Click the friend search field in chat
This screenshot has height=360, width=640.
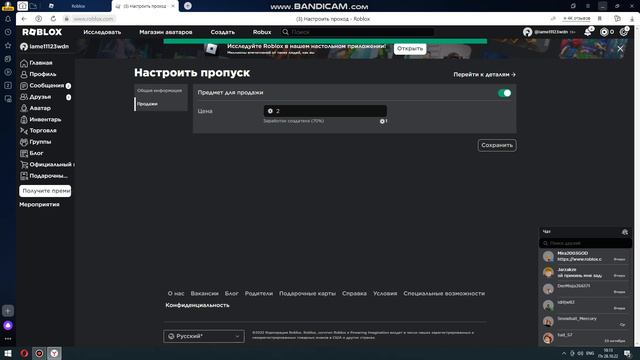[x=585, y=243]
